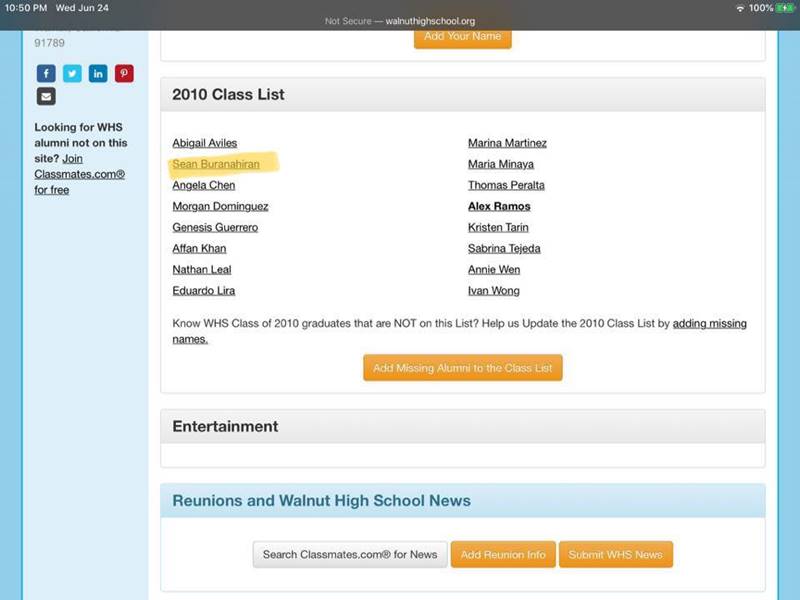Click Search Classmates.com for News button
The image size is (800, 600).
pyautogui.click(x=349, y=554)
